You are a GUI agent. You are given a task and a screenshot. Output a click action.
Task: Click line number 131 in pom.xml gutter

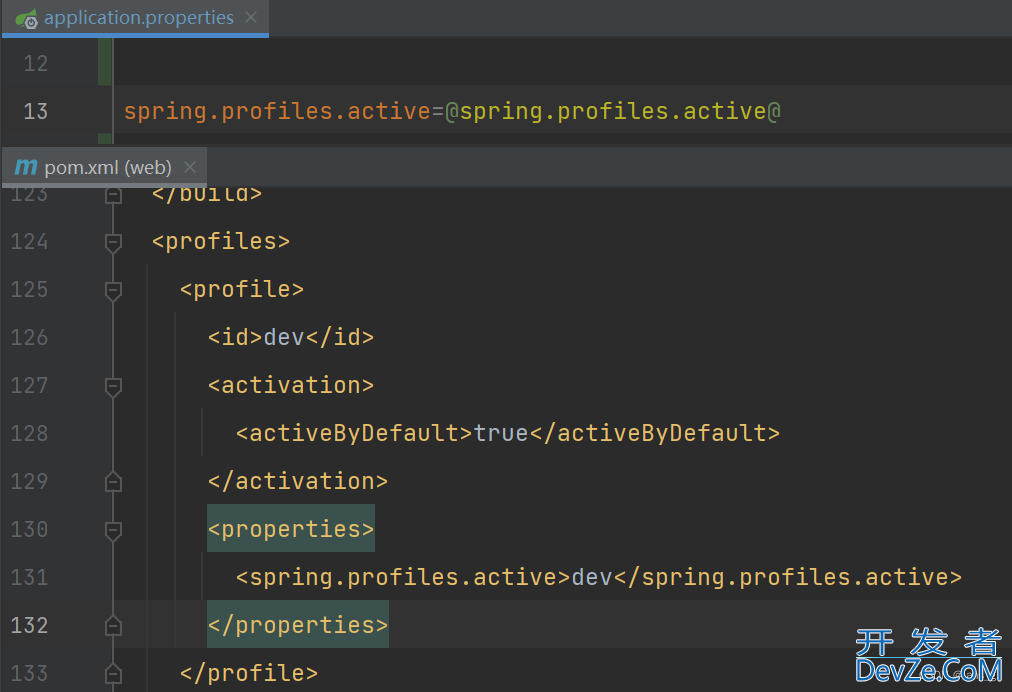(x=29, y=577)
